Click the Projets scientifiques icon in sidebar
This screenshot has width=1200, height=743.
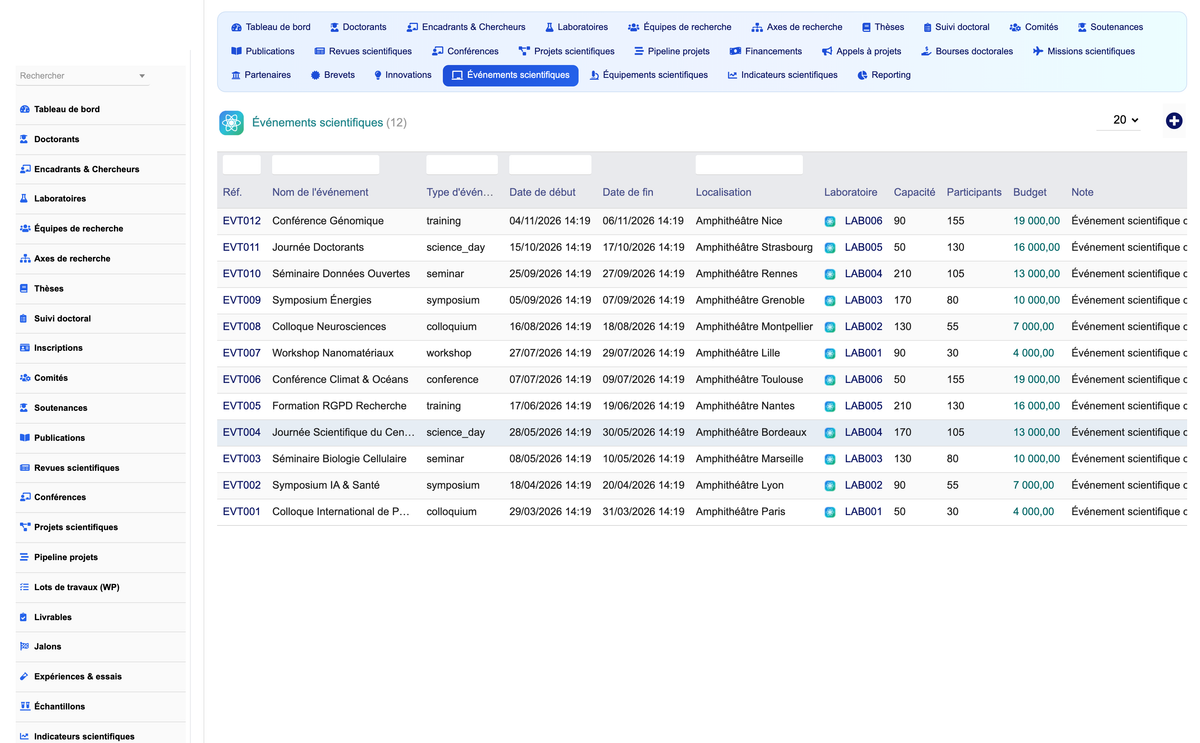24,527
